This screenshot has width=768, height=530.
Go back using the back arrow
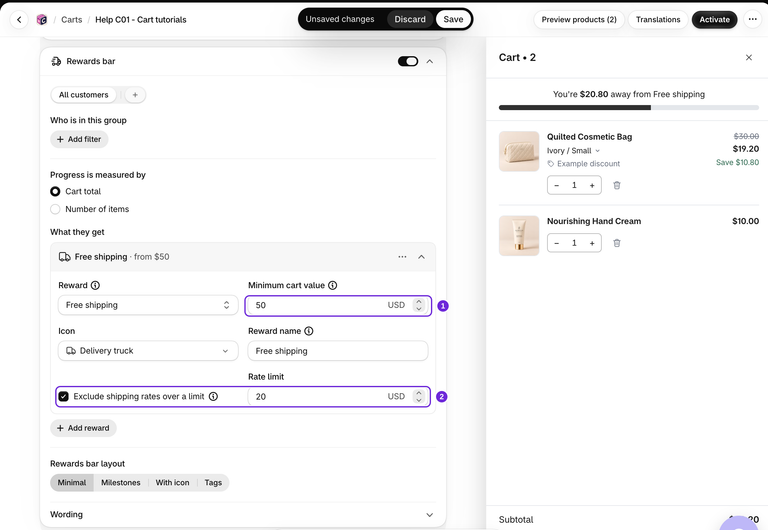tap(19, 20)
